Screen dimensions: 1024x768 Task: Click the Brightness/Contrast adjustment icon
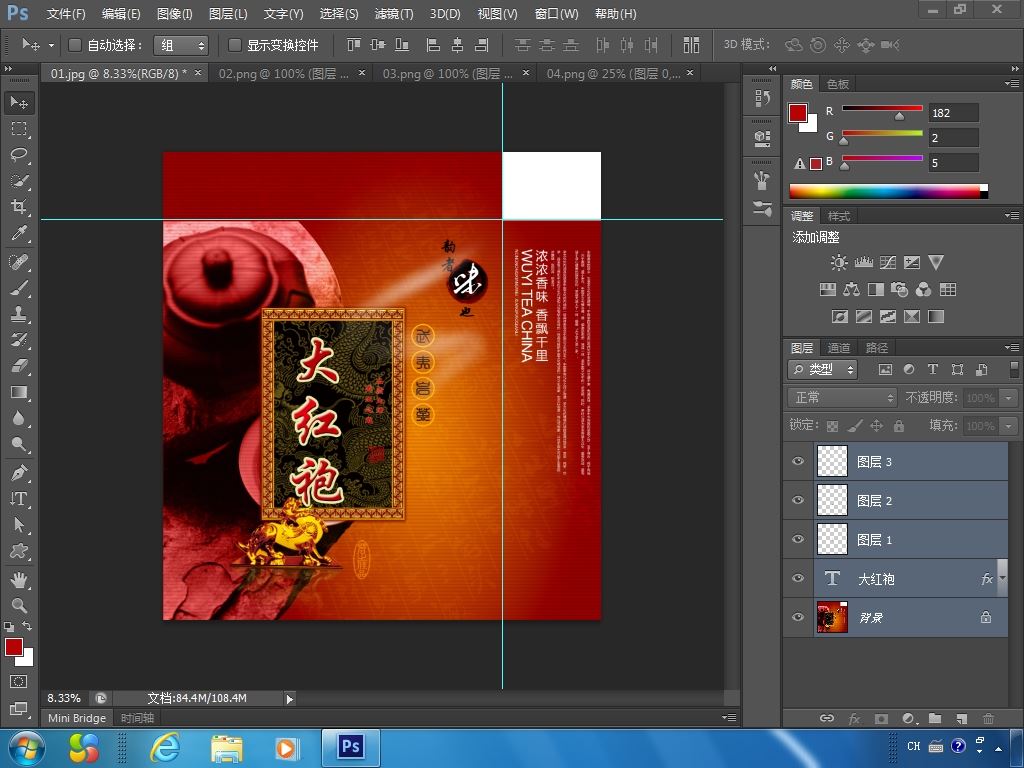click(x=839, y=263)
